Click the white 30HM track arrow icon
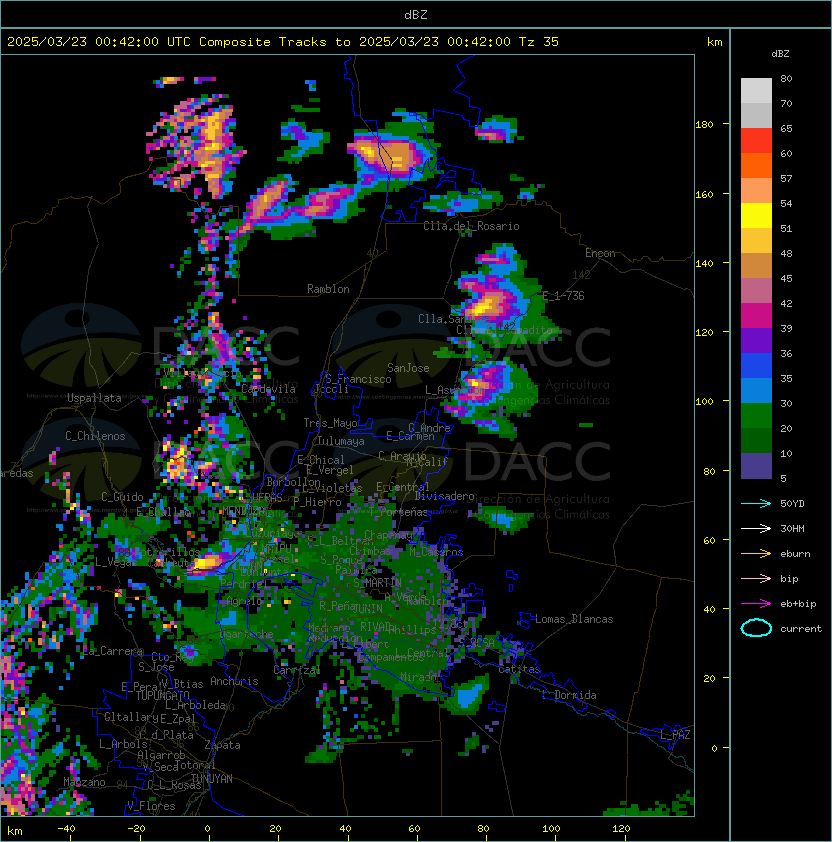 [756, 528]
